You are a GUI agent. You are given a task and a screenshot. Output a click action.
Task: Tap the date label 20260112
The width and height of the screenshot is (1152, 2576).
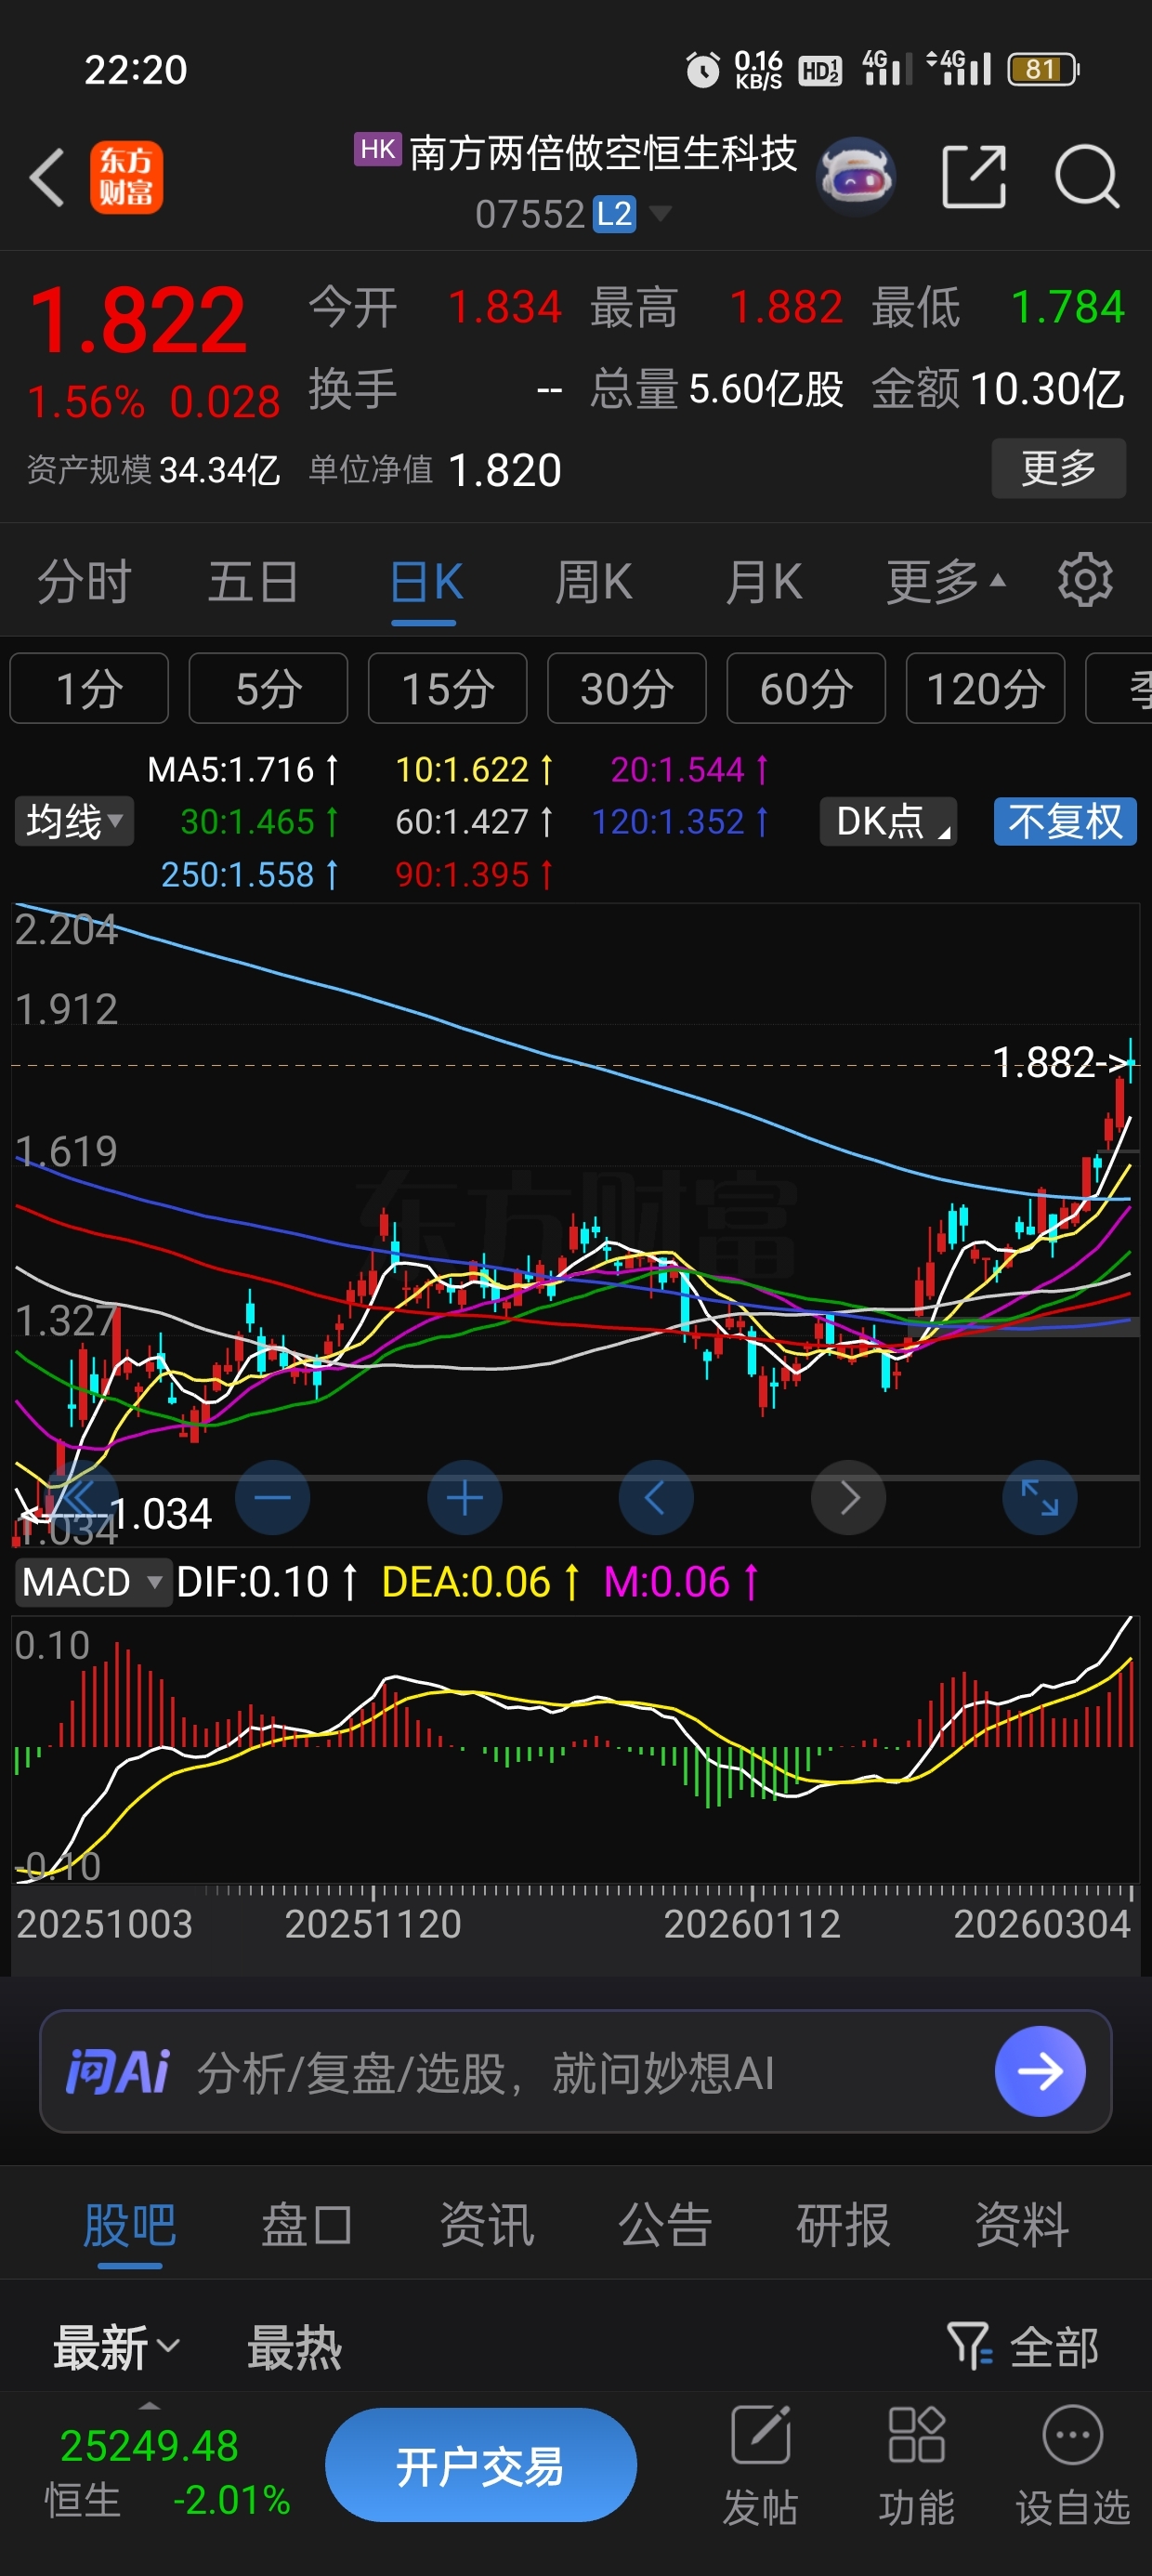[x=752, y=1923]
